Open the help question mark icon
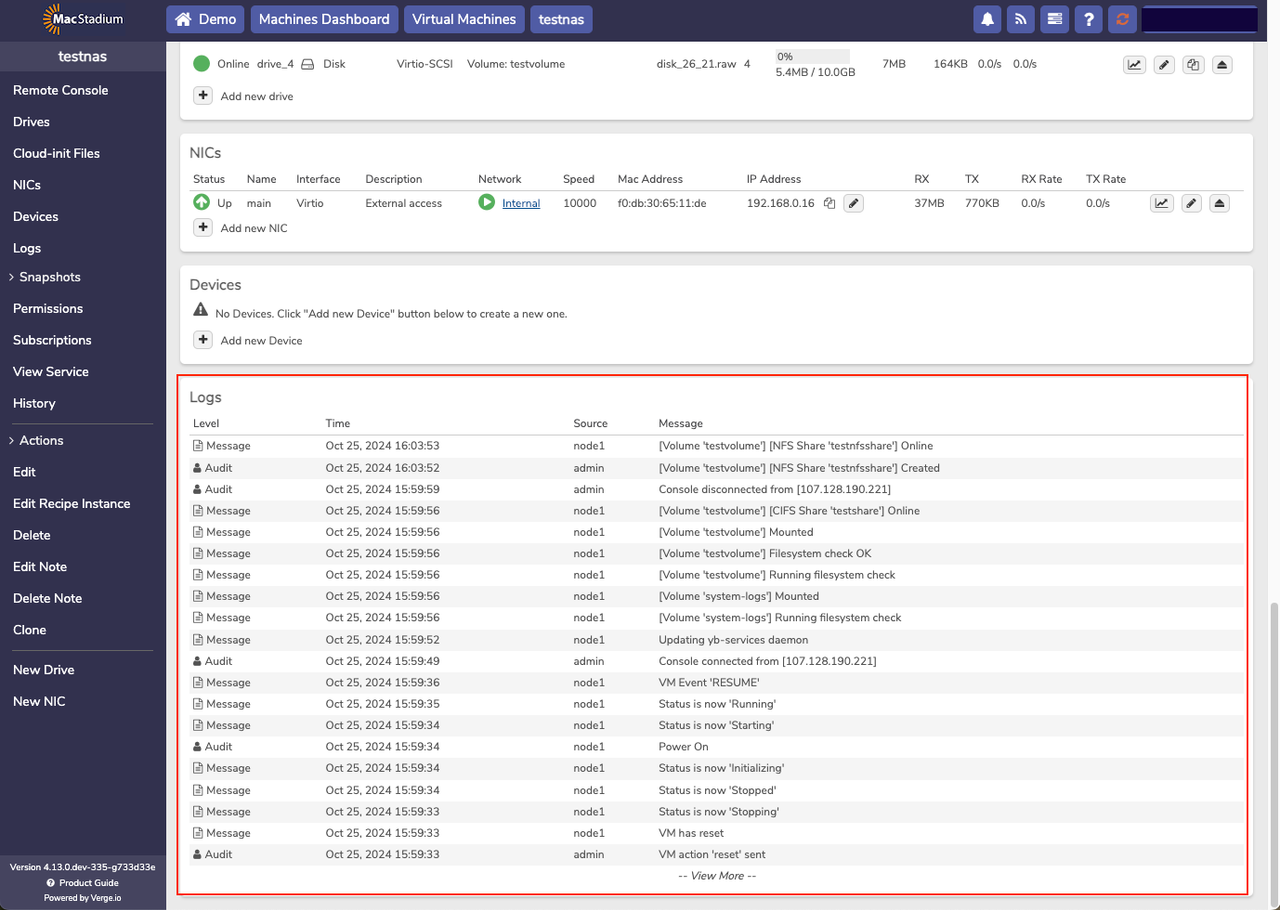The width and height of the screenshot is (1280, 910). [1089, 19]
